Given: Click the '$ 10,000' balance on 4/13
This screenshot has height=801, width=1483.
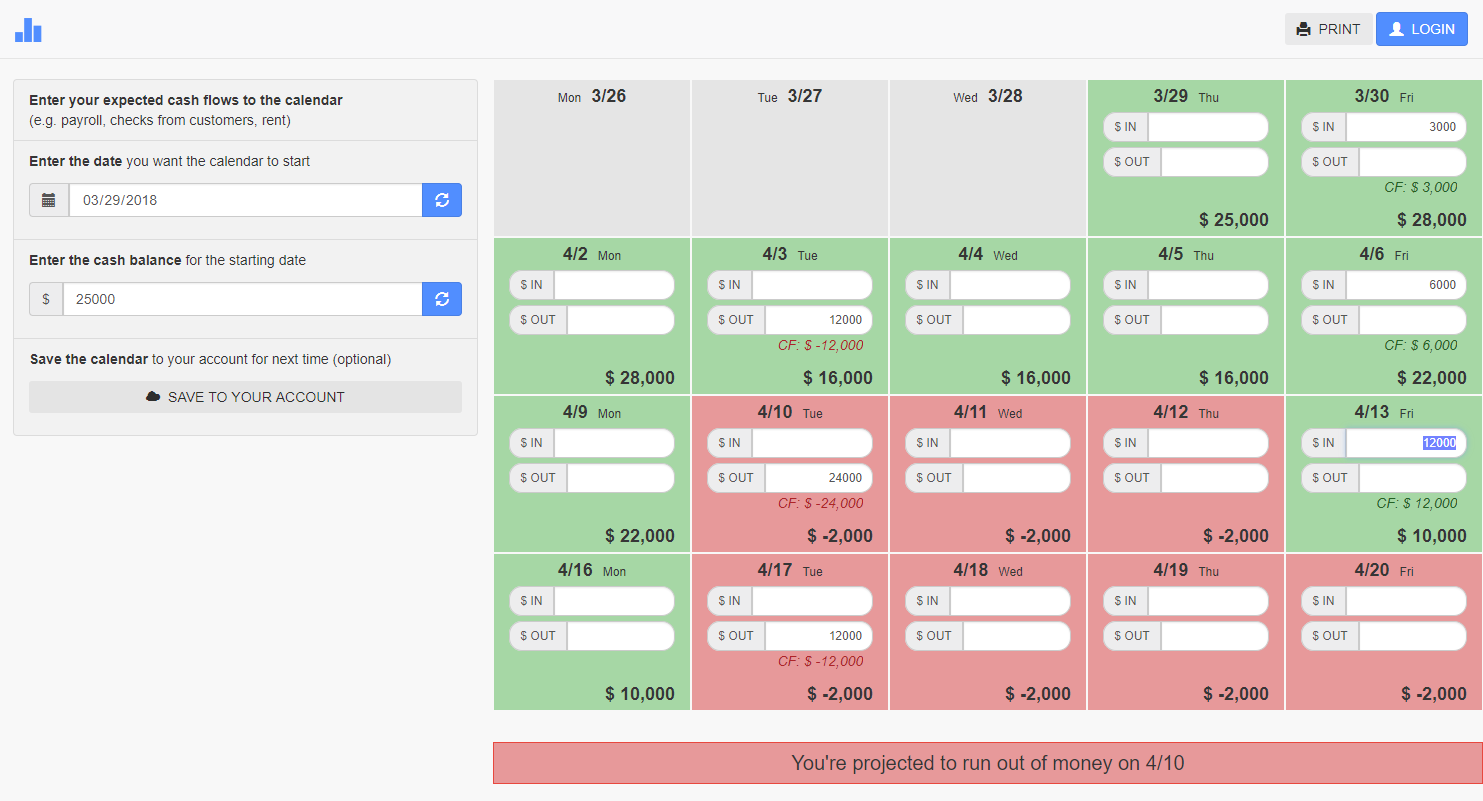Looking at the screenshot, I should 1432,536.
